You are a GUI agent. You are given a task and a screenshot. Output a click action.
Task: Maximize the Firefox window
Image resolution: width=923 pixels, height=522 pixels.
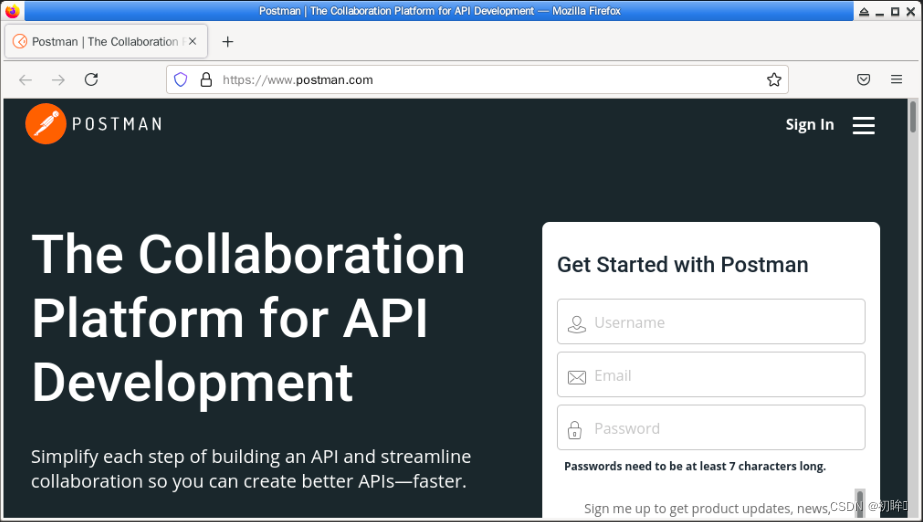tap(895, 11)
